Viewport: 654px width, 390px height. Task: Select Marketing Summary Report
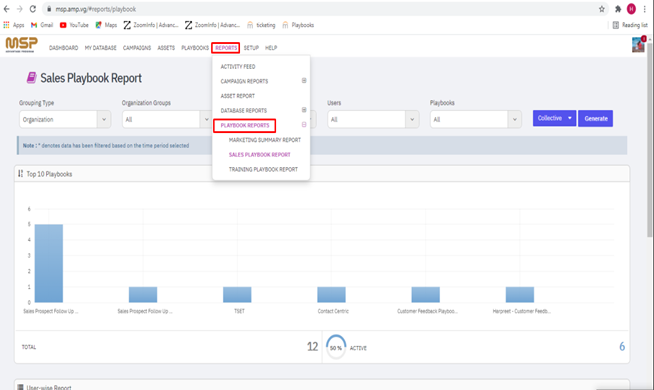click(265, 140)
